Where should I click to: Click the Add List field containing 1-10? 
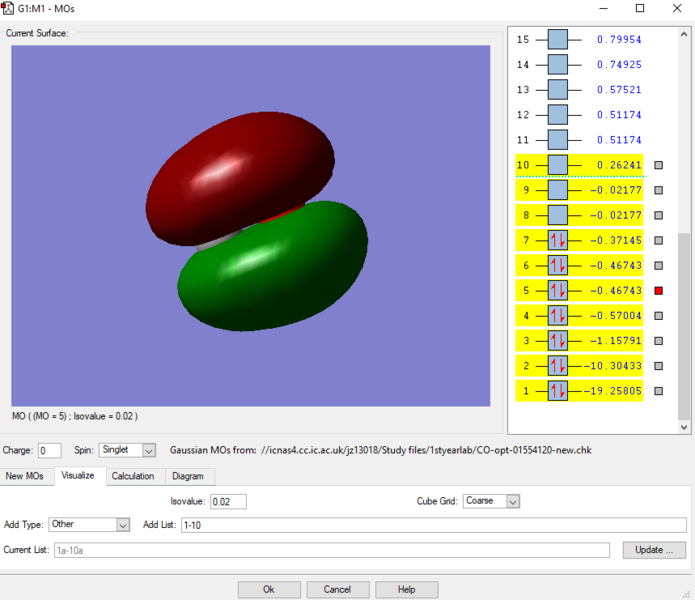[433, 525]
